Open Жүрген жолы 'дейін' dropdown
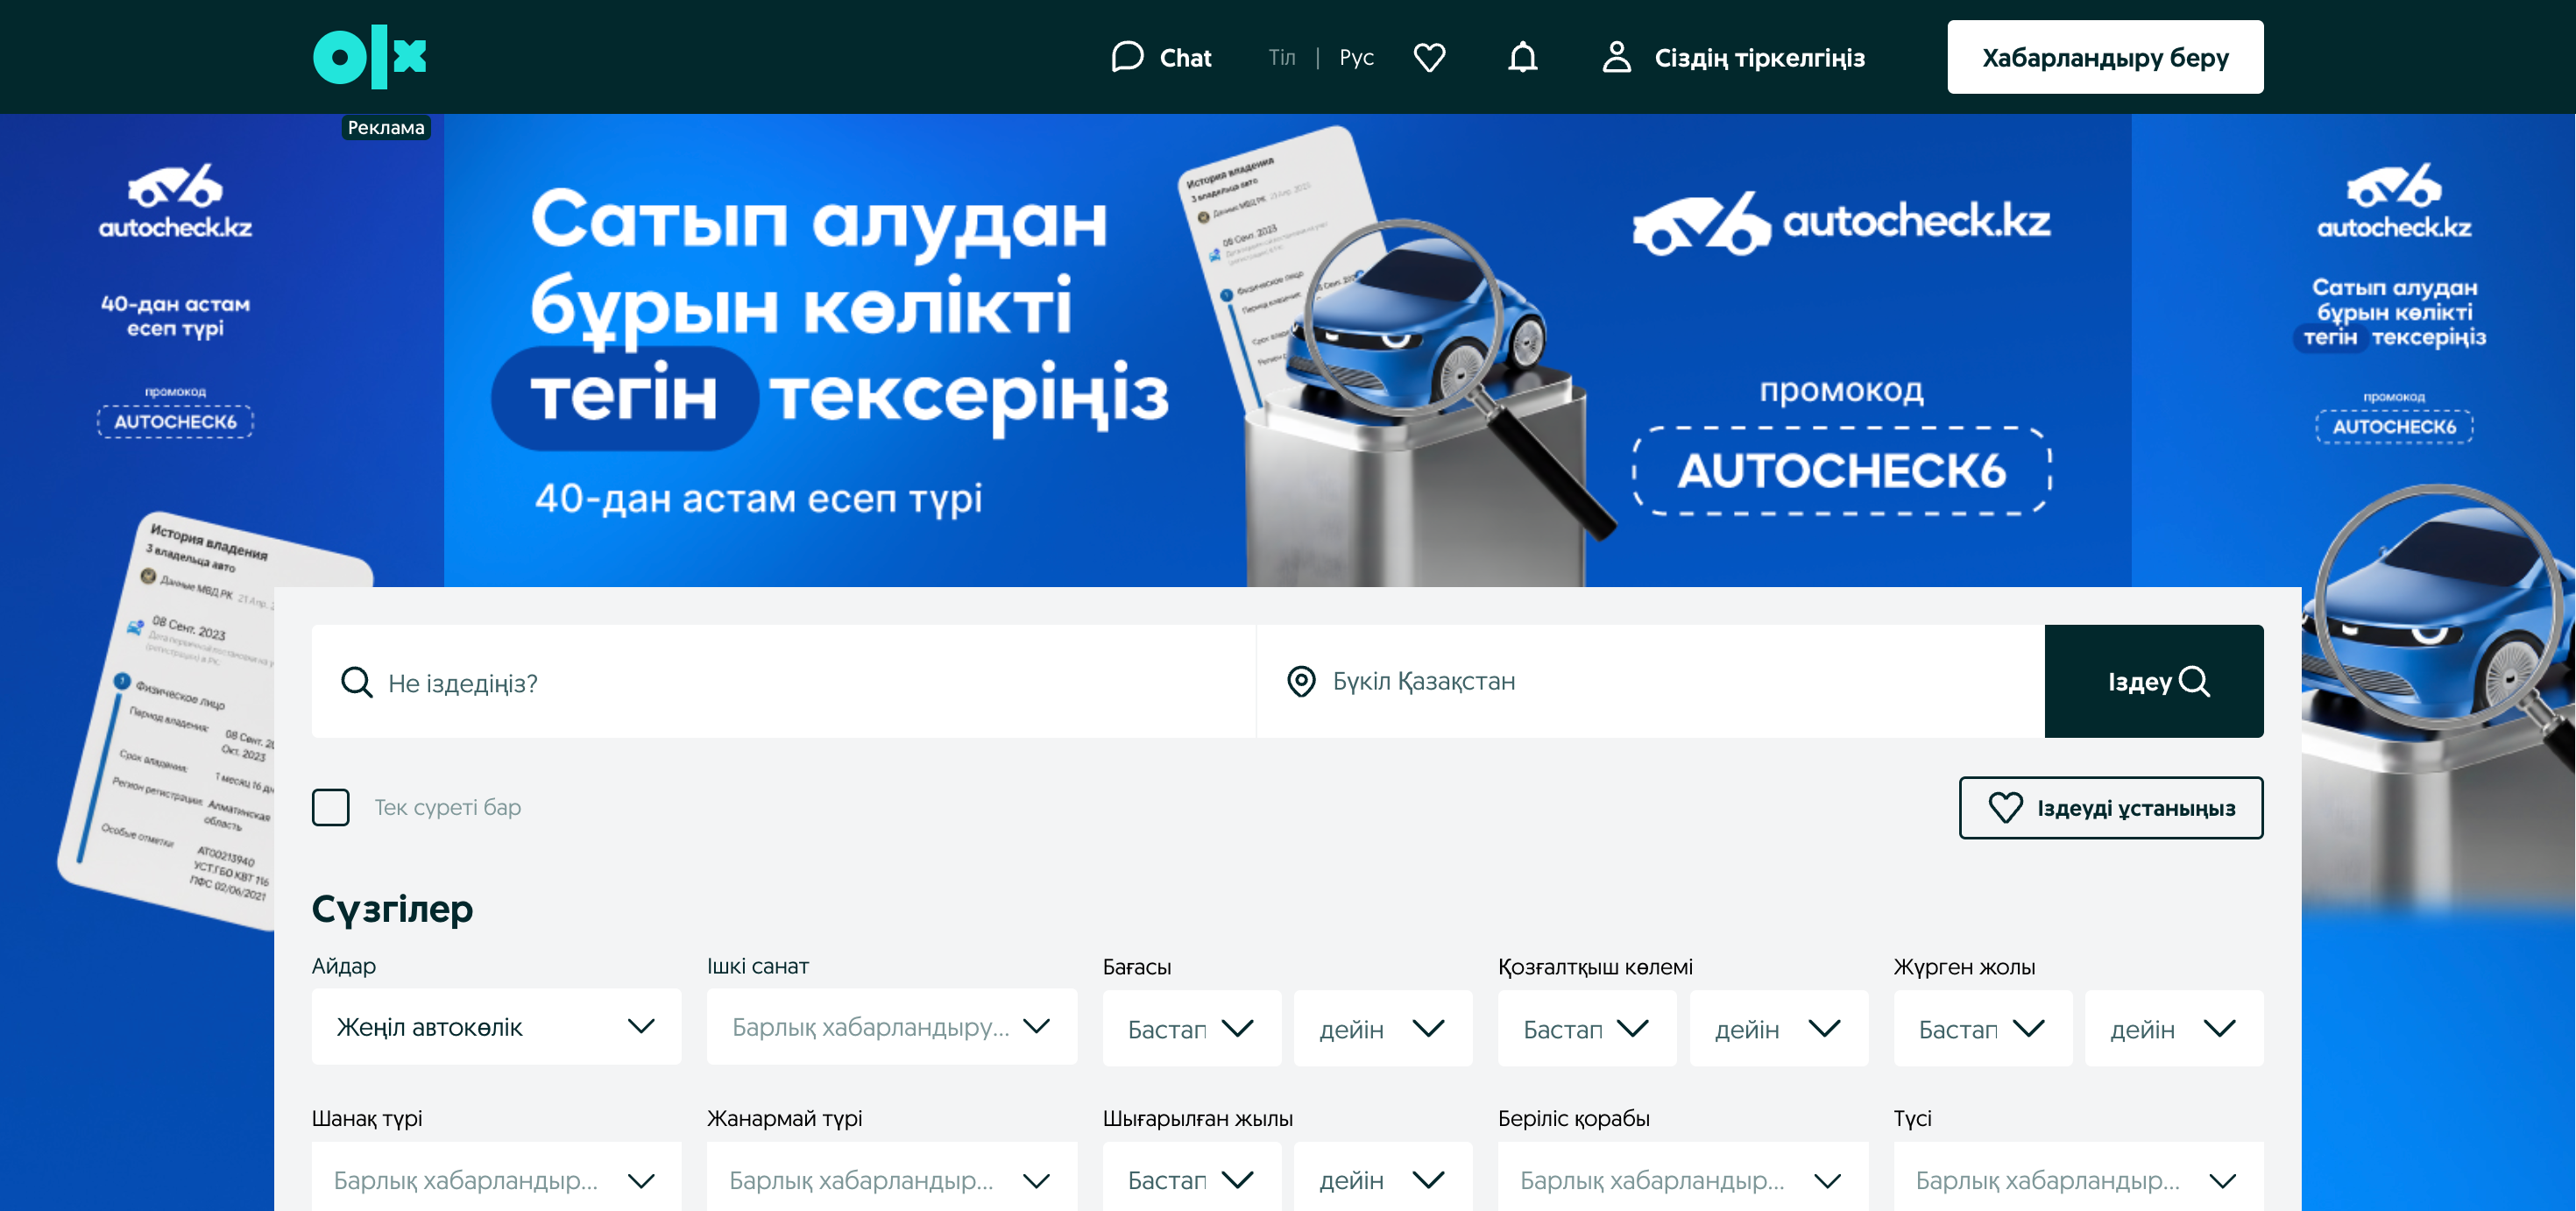 [2173, 1028]
